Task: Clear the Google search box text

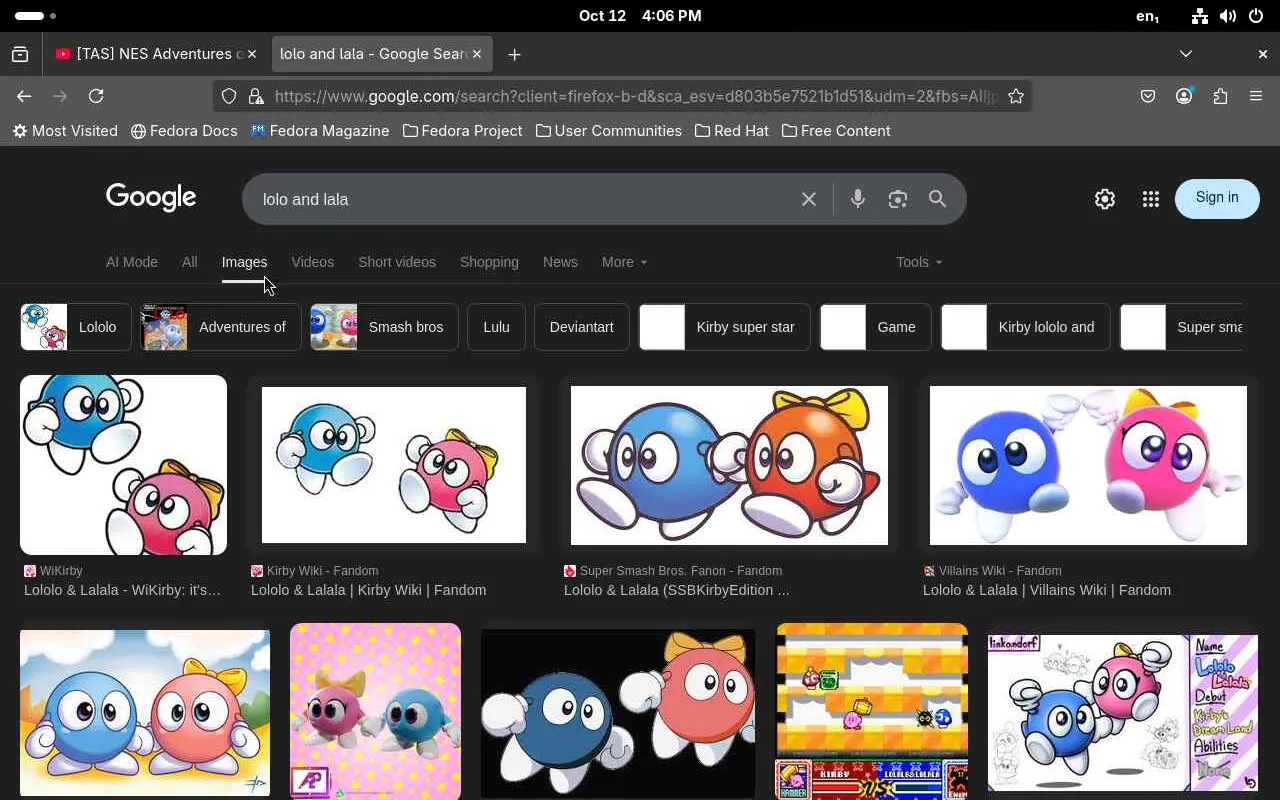Action: click(x=809, y=199)
